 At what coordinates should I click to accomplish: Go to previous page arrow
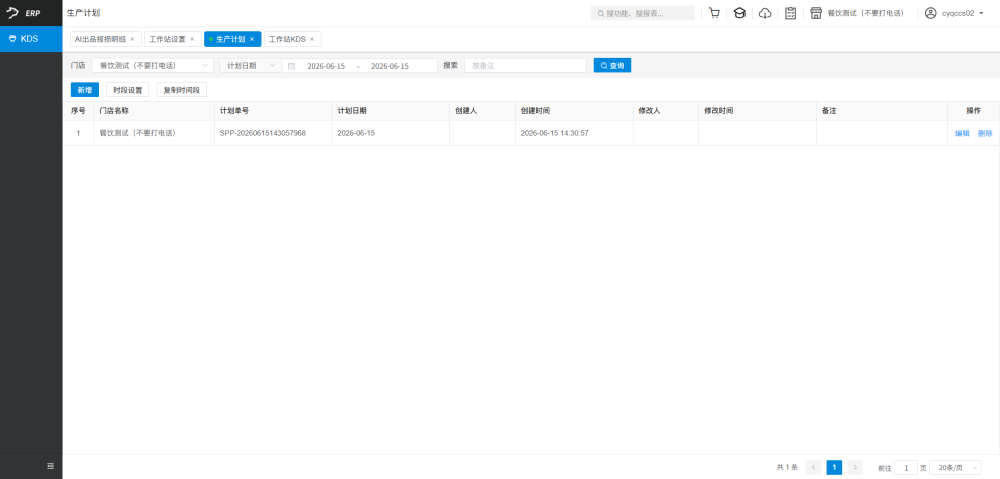[x=814, y=468]
